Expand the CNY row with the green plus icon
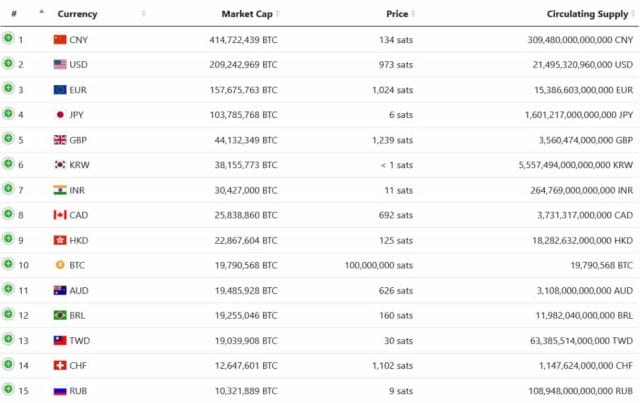Screen dimensions: 640x403 tap(8, 38)
